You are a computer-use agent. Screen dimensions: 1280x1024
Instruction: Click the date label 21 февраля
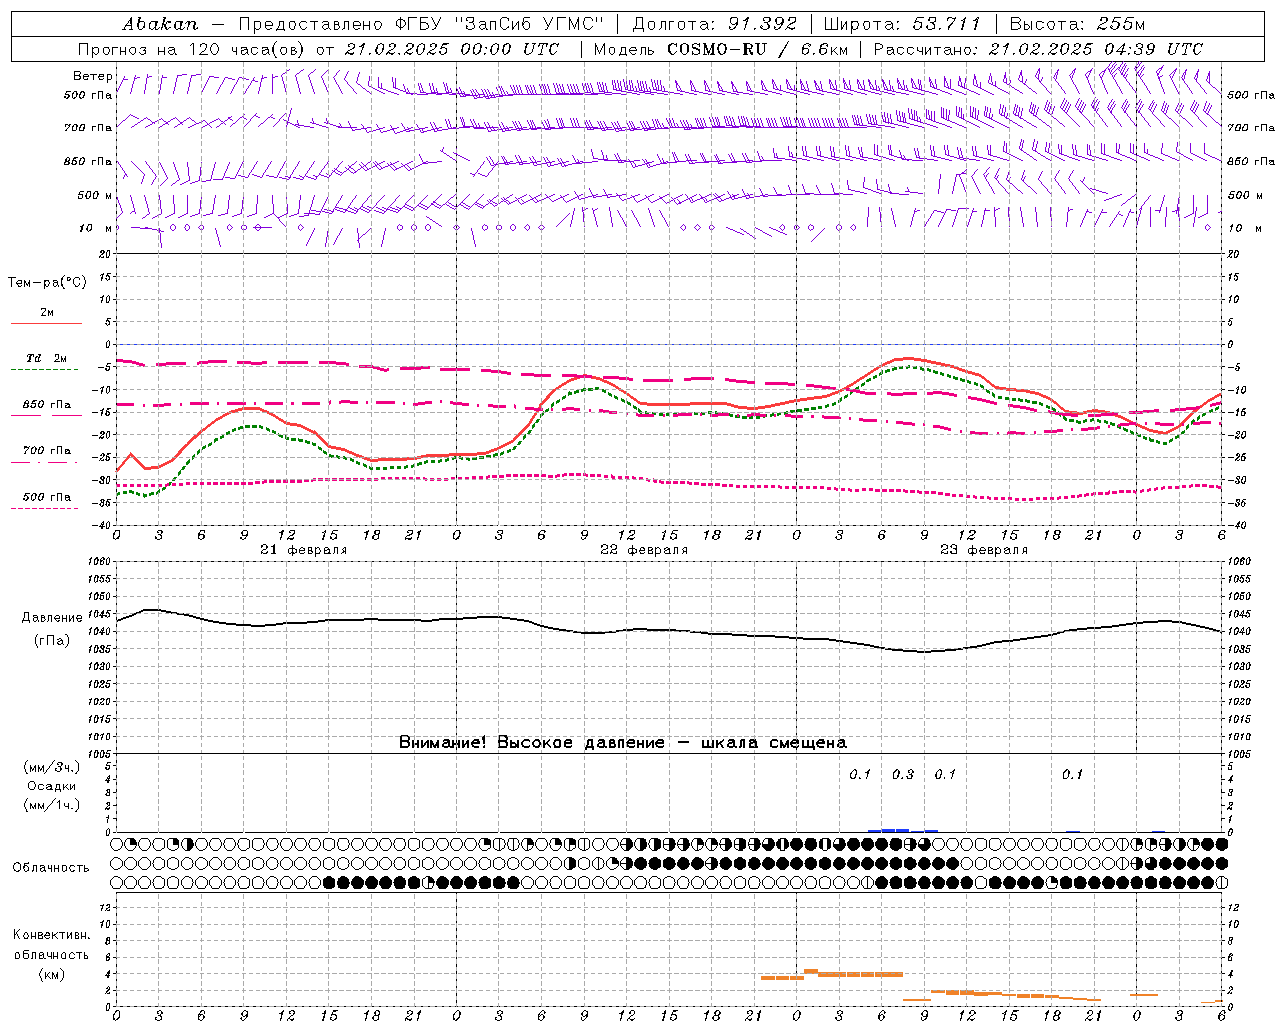304,550
